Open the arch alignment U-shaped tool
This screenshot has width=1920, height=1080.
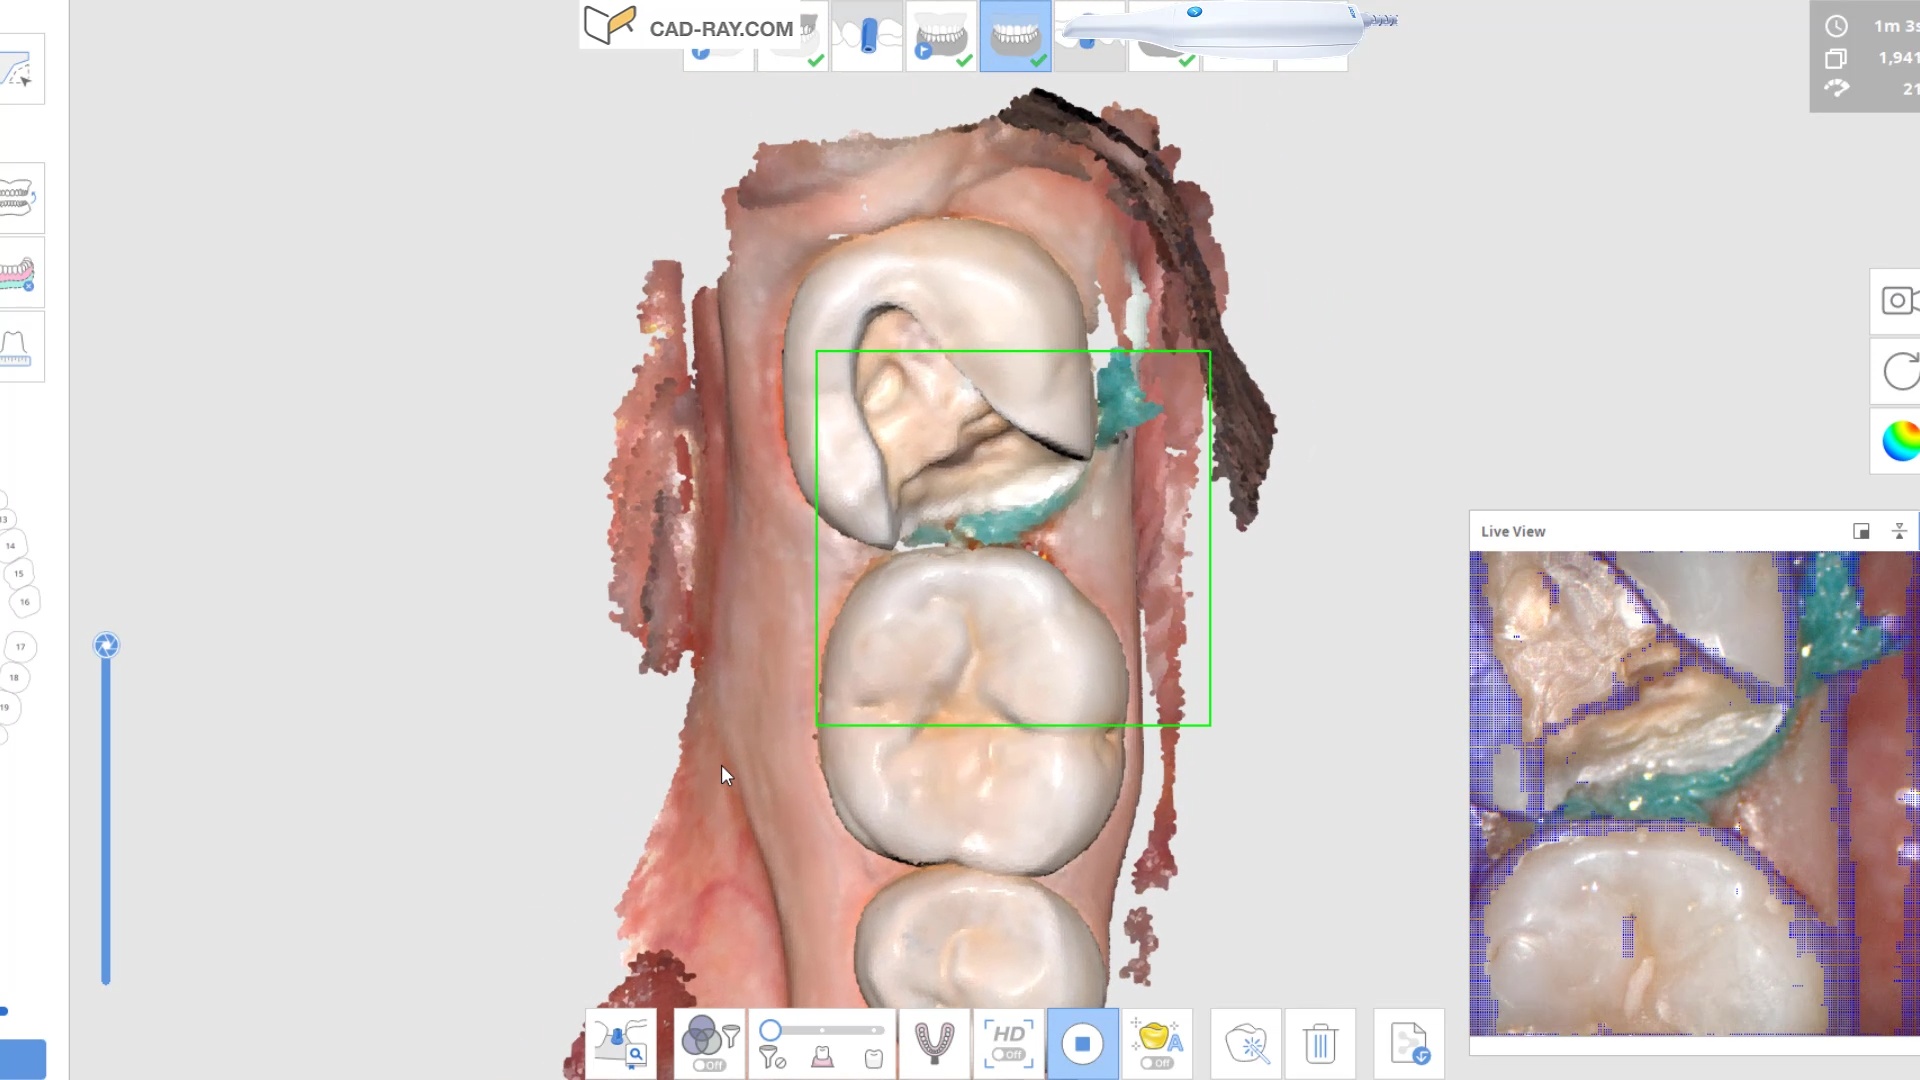point(934,1044)
